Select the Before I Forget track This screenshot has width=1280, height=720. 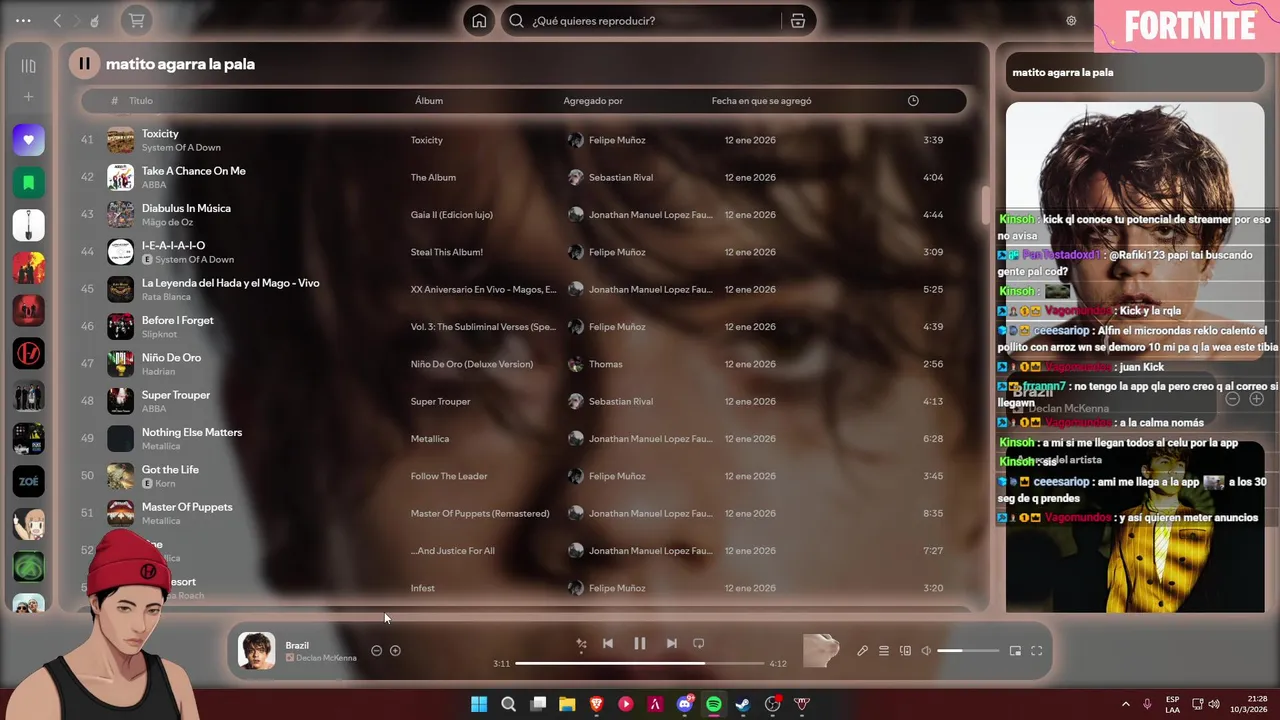[178, 320]
